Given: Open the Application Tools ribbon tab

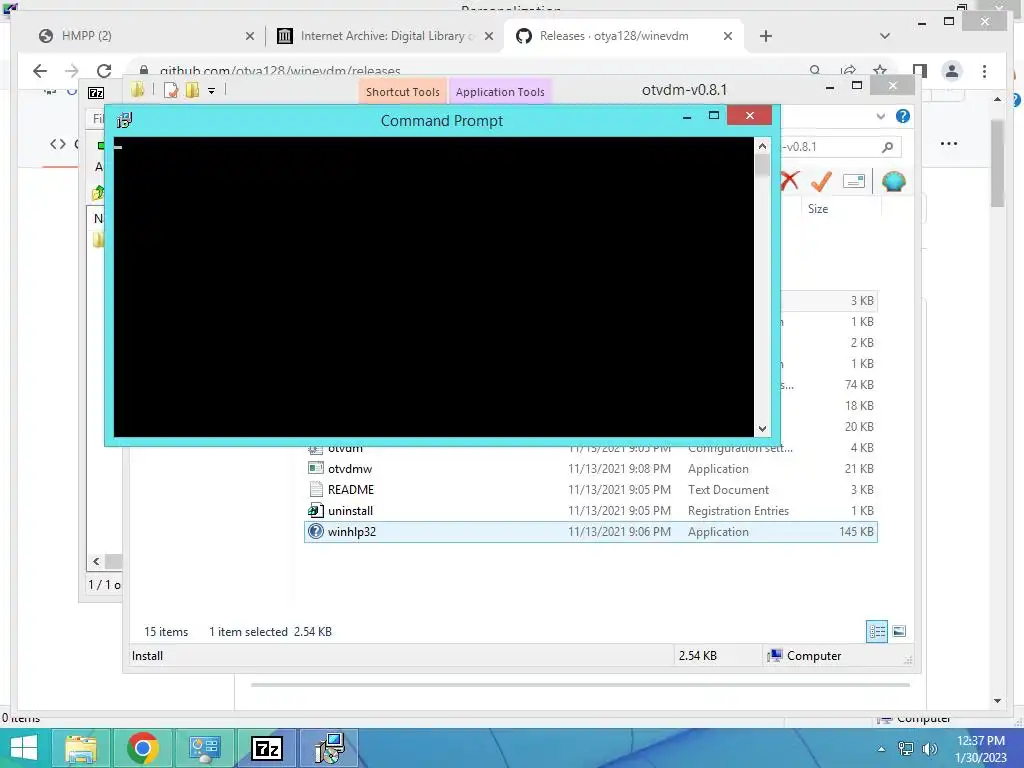Looking at the screenshot, I should point(500,92).
